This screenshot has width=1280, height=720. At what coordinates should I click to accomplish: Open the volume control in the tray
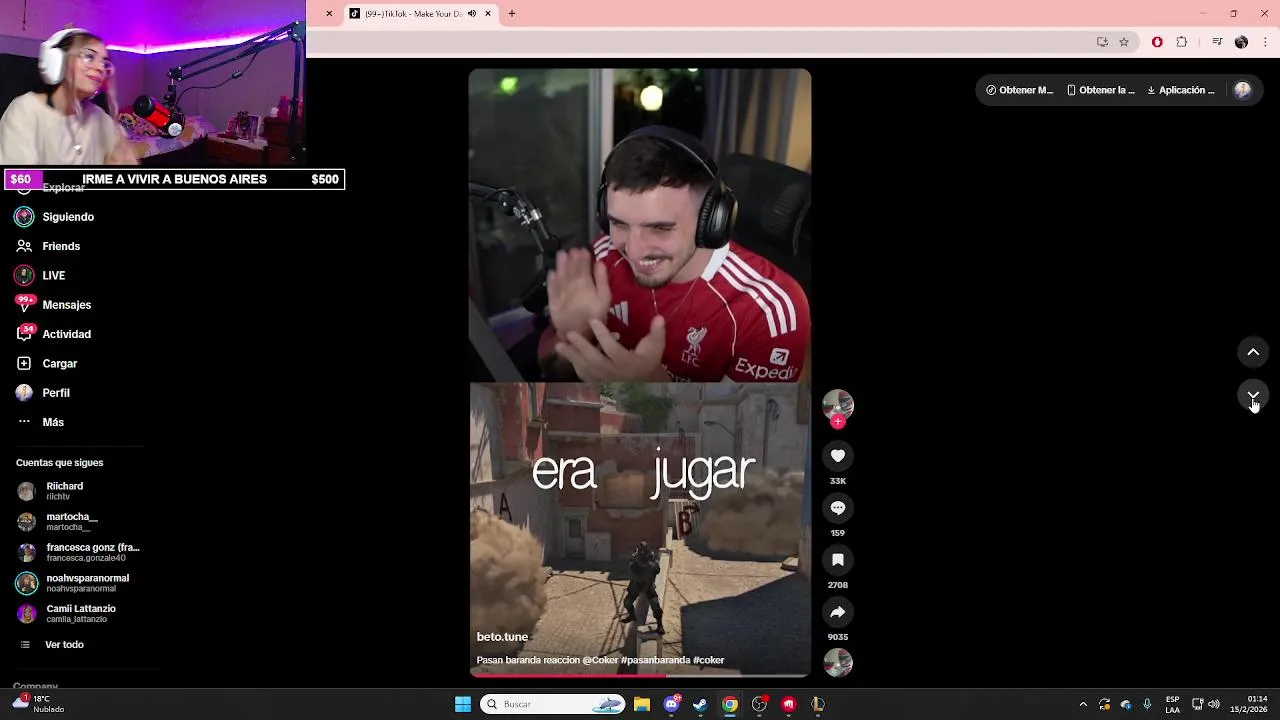pos(1214,704)
